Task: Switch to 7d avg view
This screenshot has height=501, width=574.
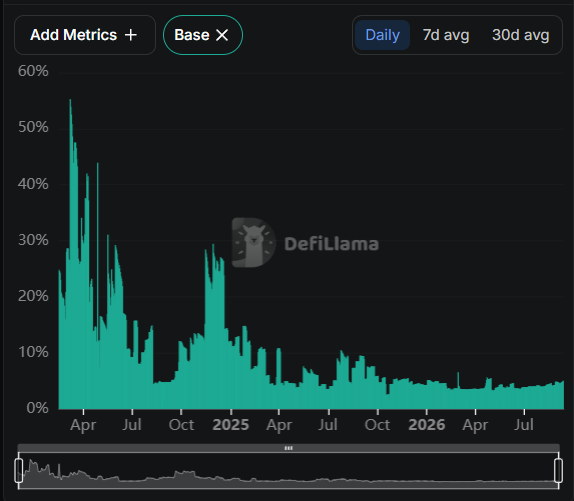Action: tap(446, 35)
